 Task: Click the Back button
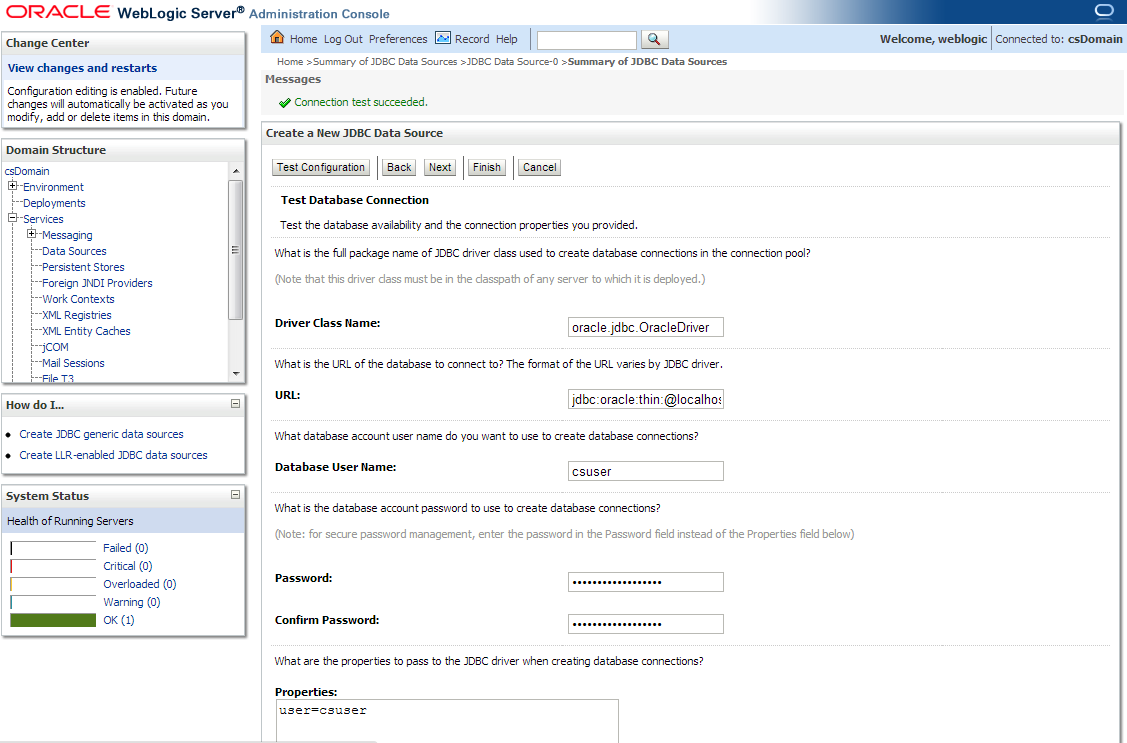click(399, 167)
